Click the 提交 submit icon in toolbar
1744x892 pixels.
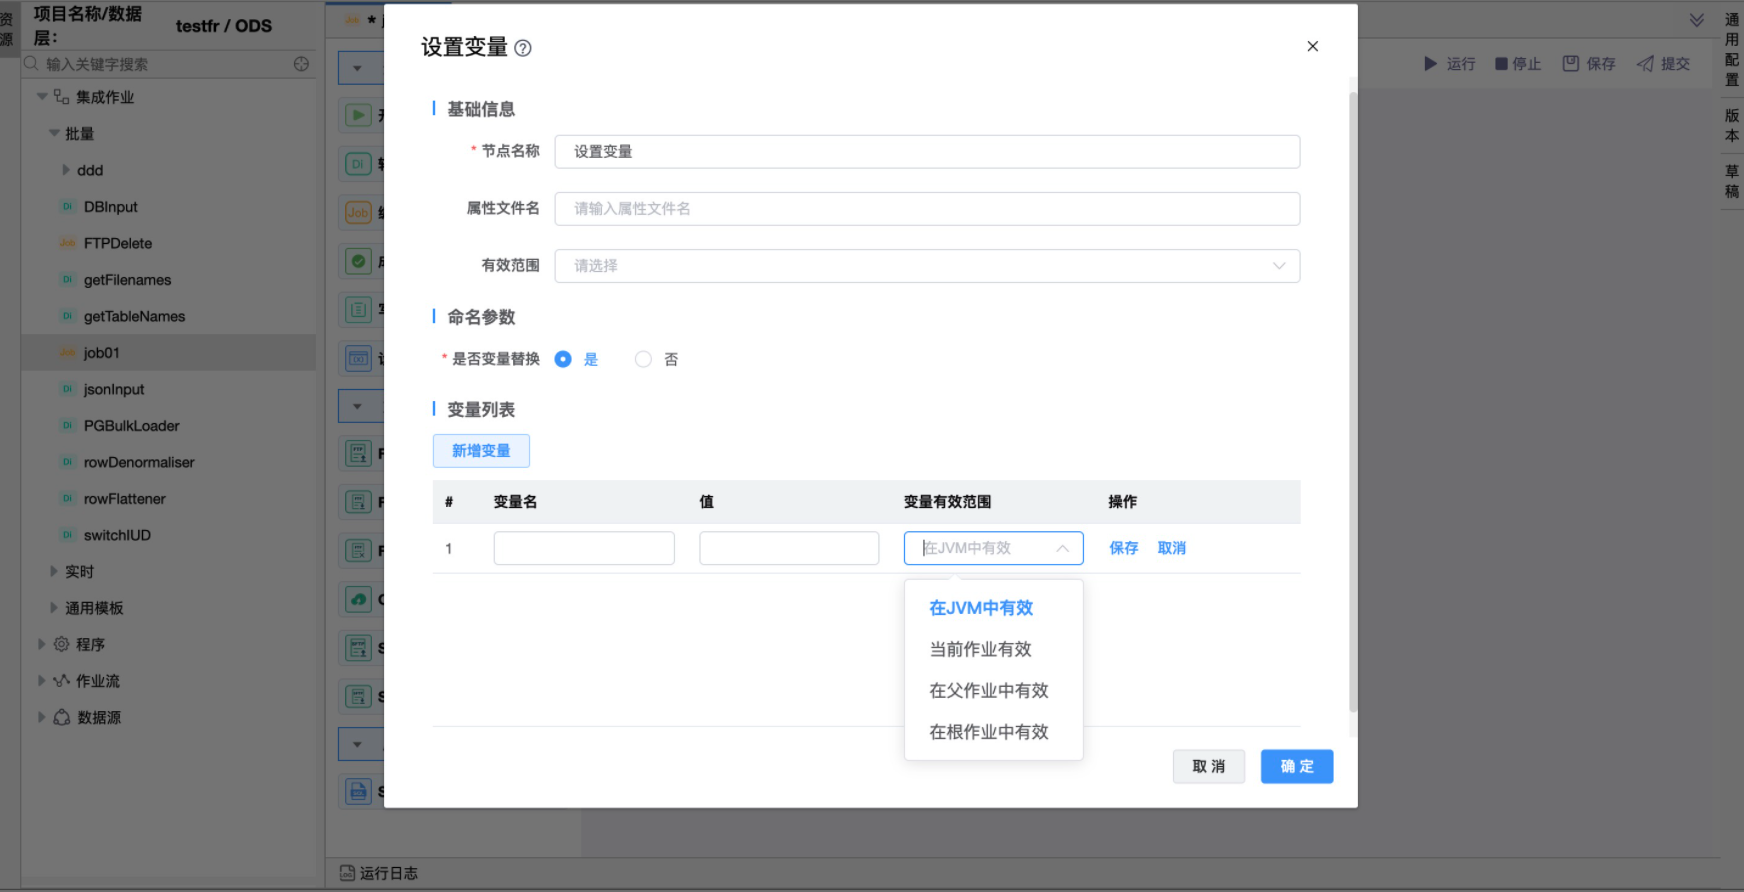1645,64
